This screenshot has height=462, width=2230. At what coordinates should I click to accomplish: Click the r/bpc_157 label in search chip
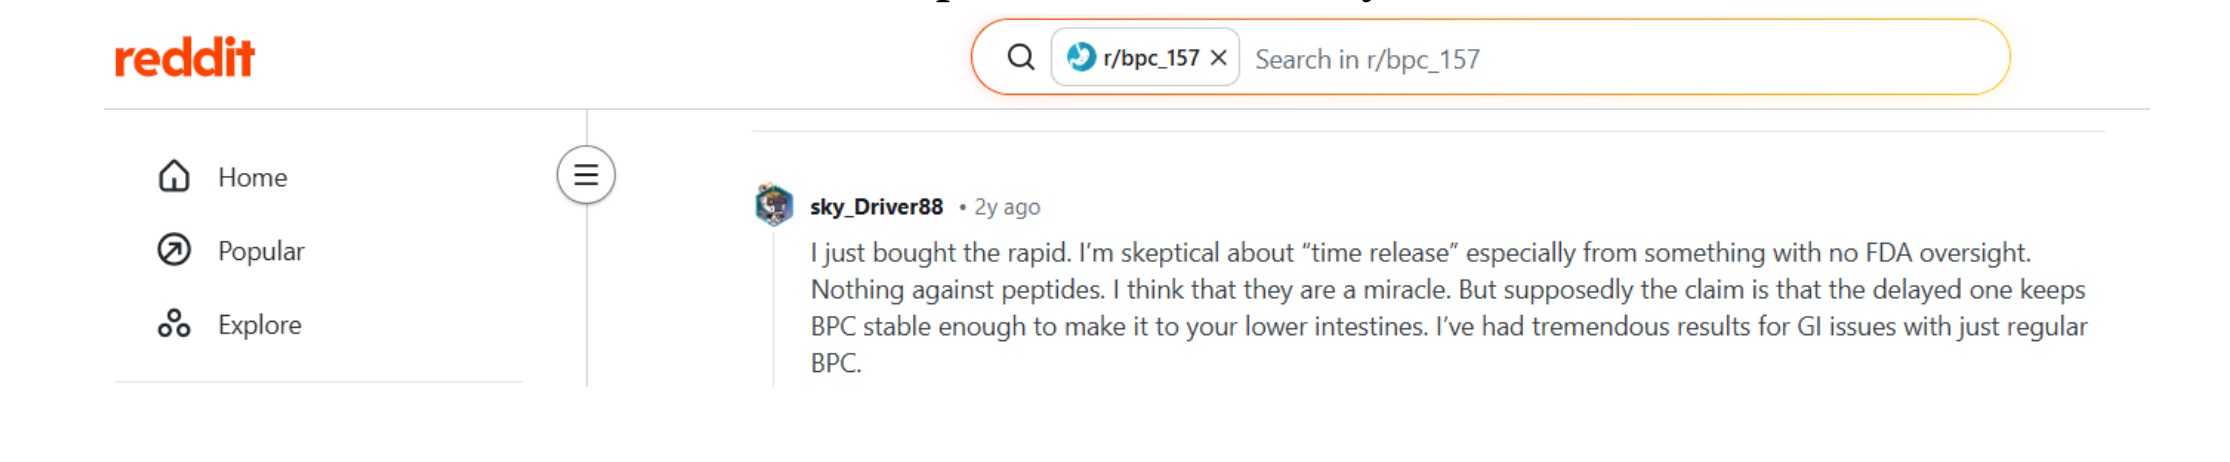click(x=1151, y=58)
